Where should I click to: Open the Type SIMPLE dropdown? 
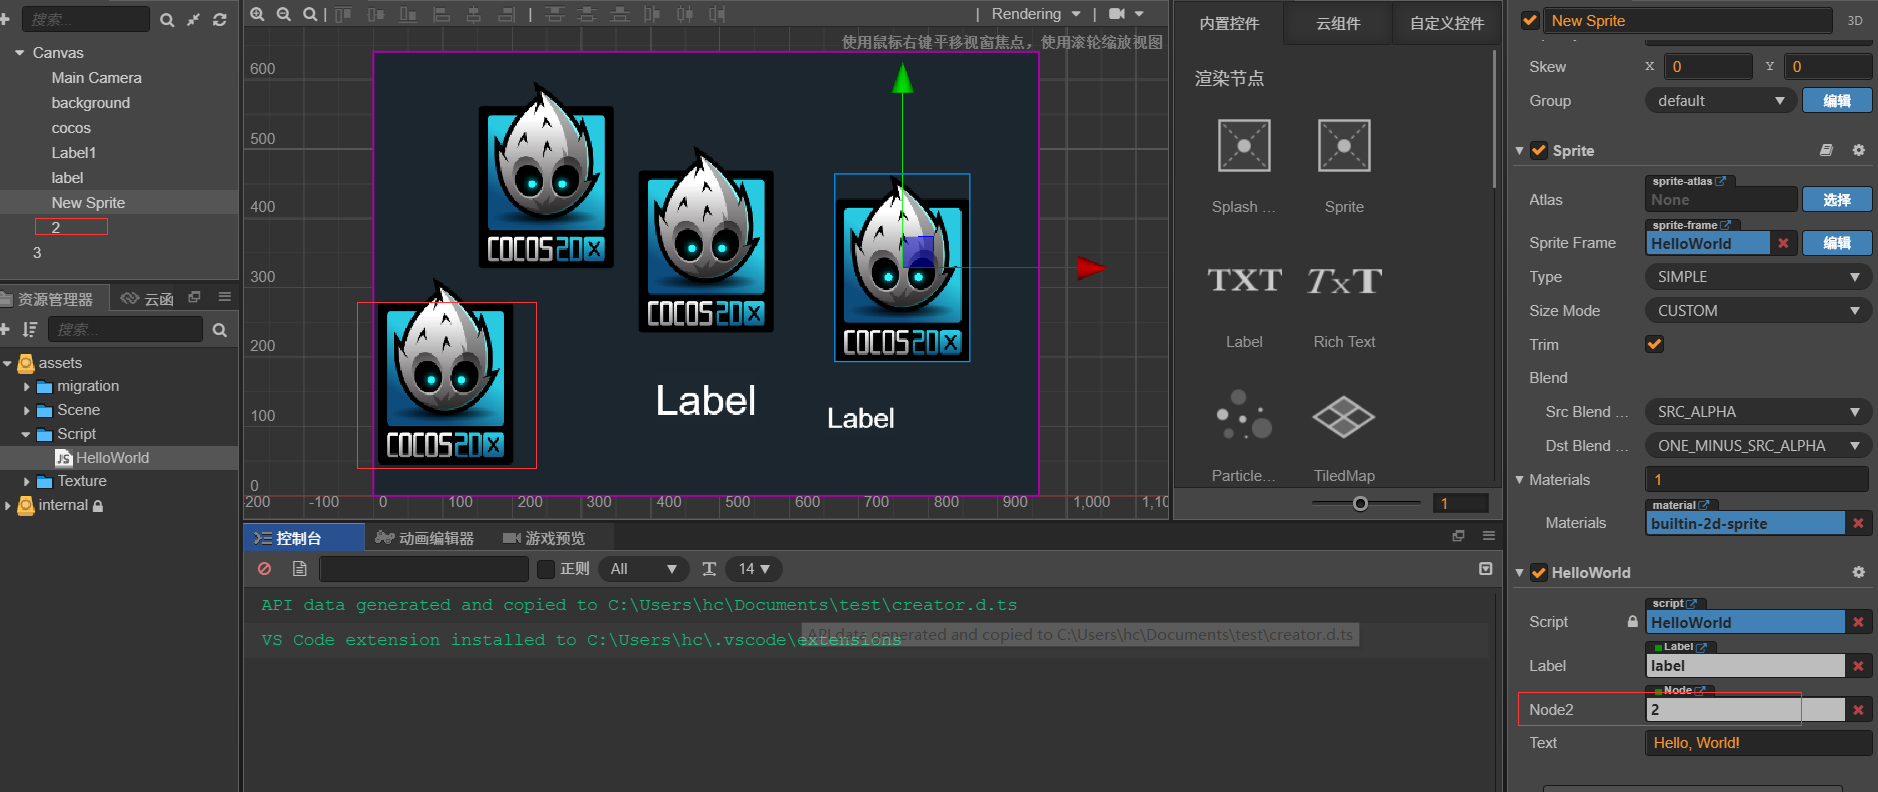(1758, 277)
